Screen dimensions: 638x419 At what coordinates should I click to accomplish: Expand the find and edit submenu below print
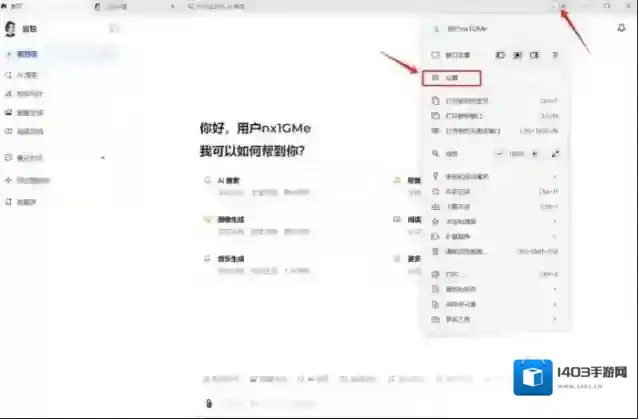(x=494, y=289)
